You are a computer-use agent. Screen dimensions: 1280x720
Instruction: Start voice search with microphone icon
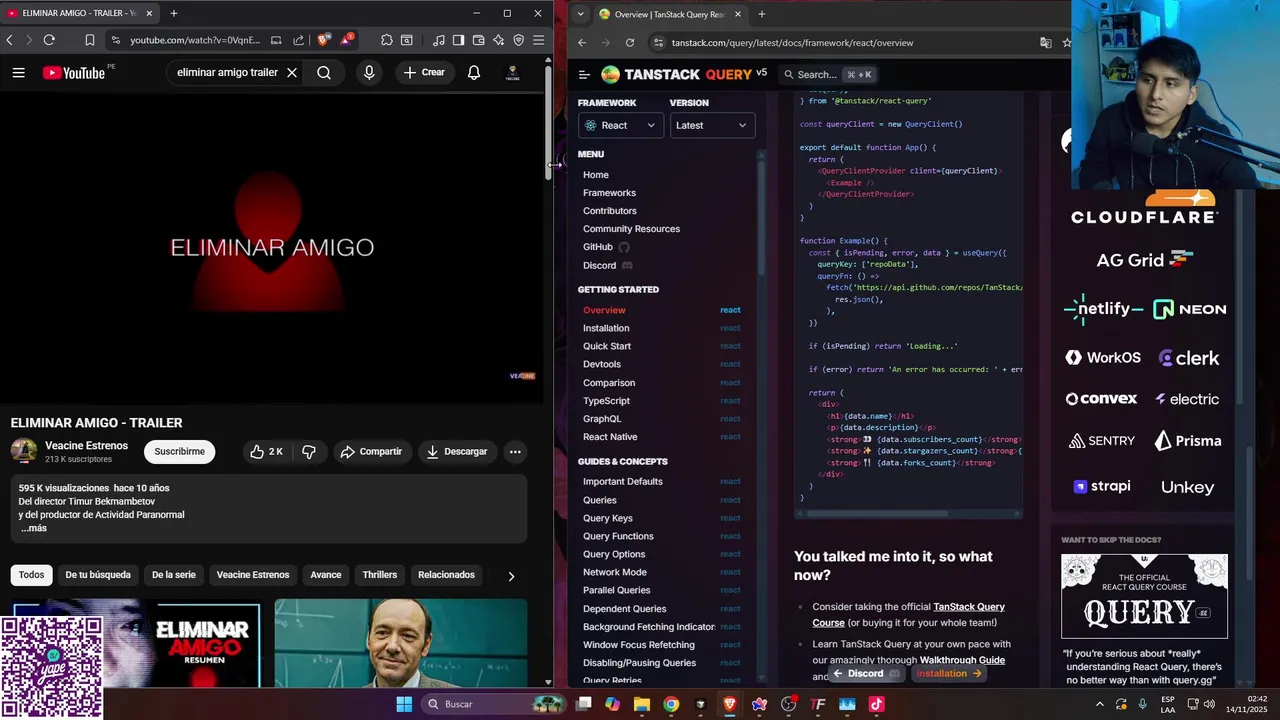[369, 73]
